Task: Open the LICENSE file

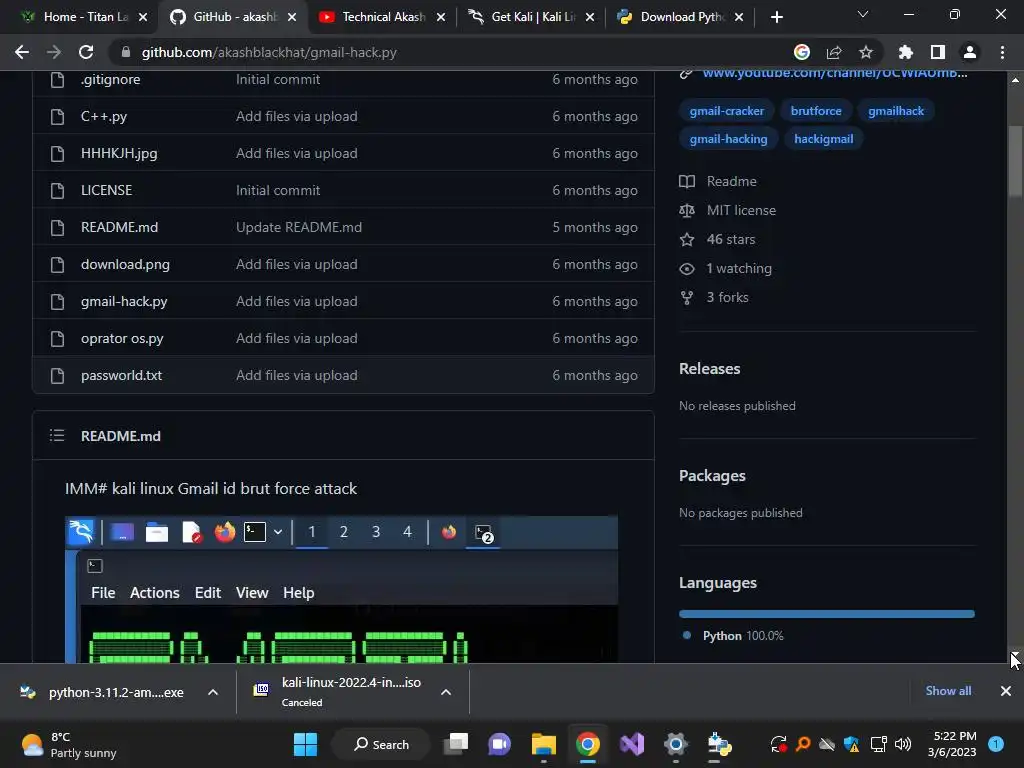Action: [x=106, y=190]
